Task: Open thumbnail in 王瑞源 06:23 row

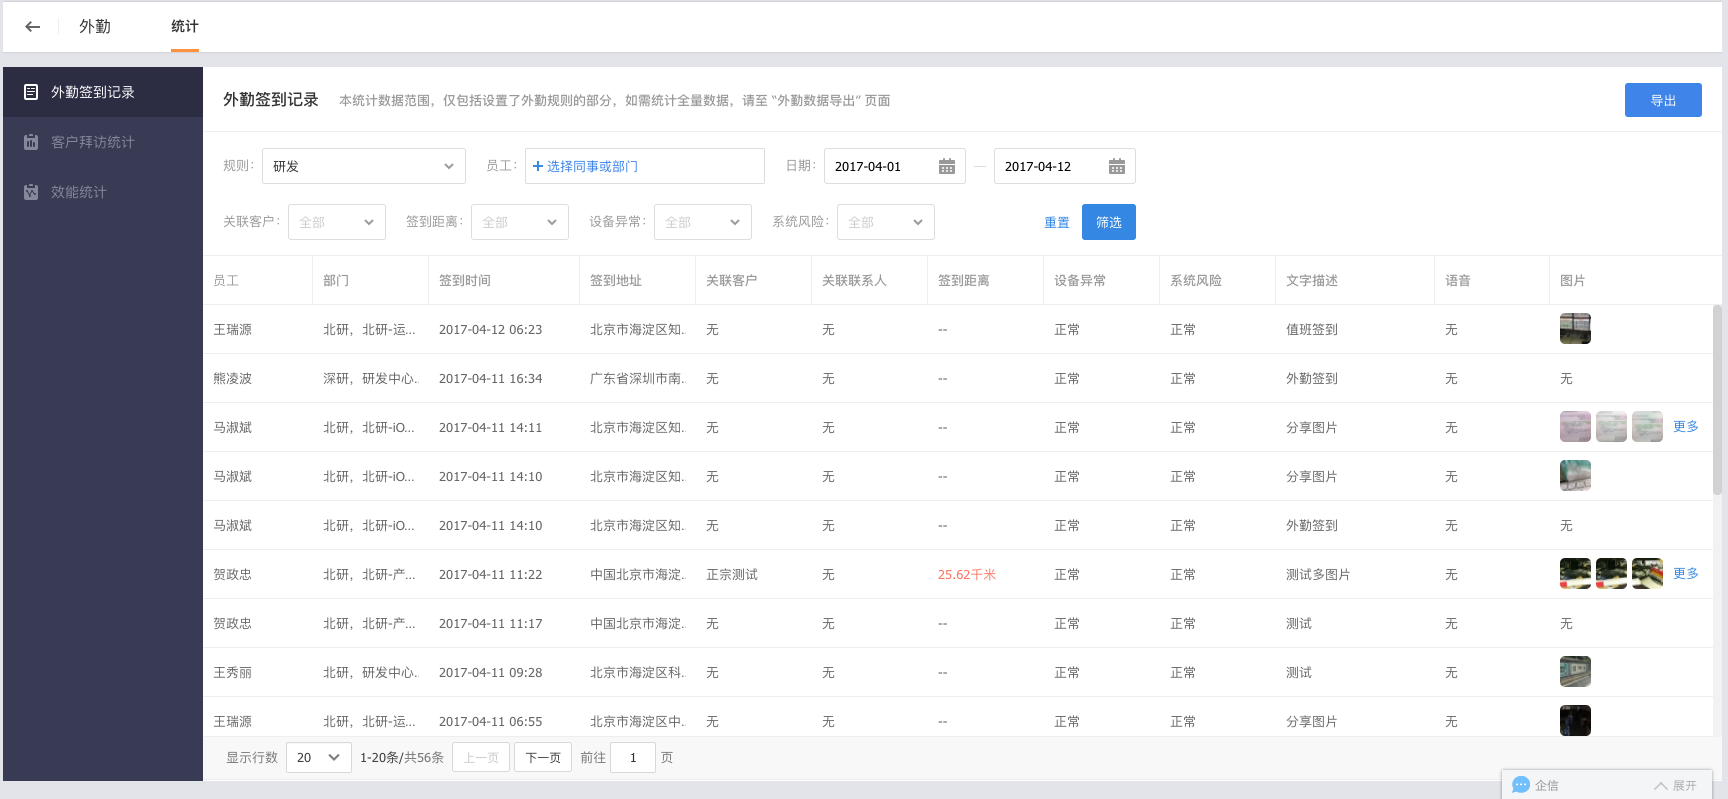Action: 1575,329
